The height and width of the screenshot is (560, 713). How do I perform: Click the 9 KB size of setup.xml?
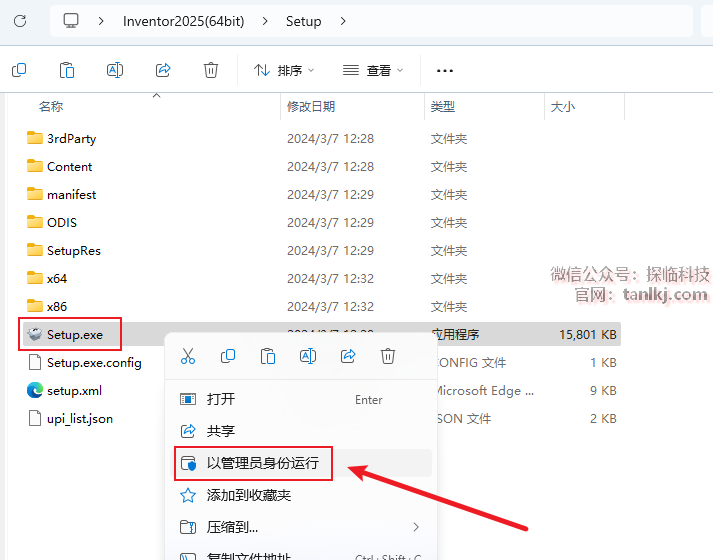pyautogui.click(x=603, y=391)
